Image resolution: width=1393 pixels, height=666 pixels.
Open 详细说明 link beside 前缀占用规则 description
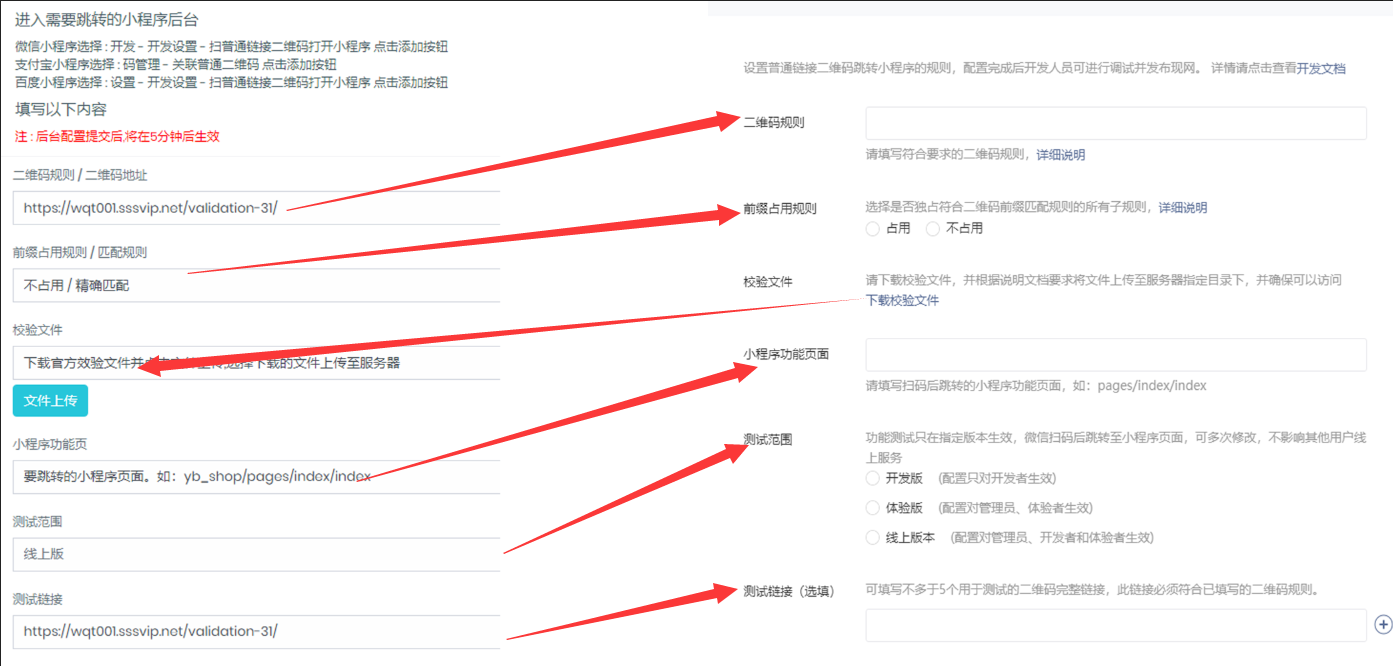tap(1183, 208)
